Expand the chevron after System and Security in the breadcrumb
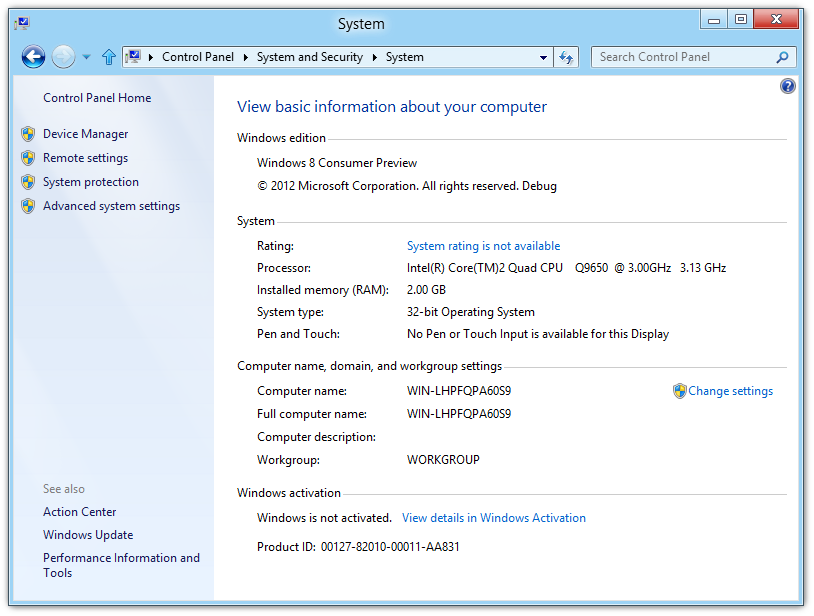The height and width of the screenshot is (616, 814). (375, 57)
